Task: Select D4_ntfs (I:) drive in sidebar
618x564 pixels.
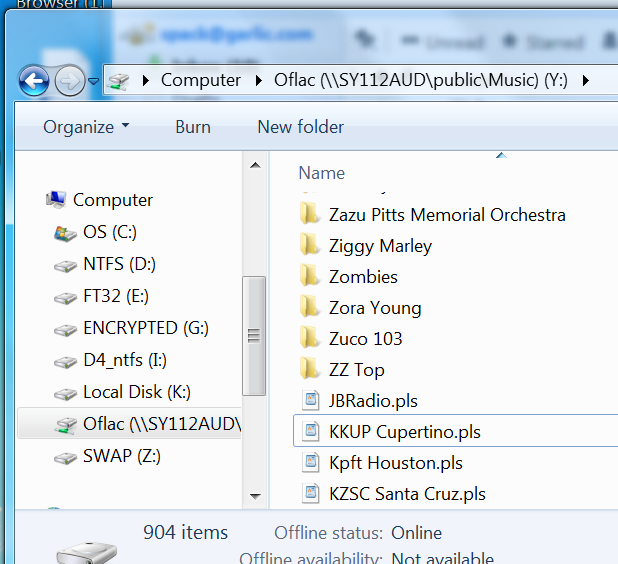Action: coord(125,360)
